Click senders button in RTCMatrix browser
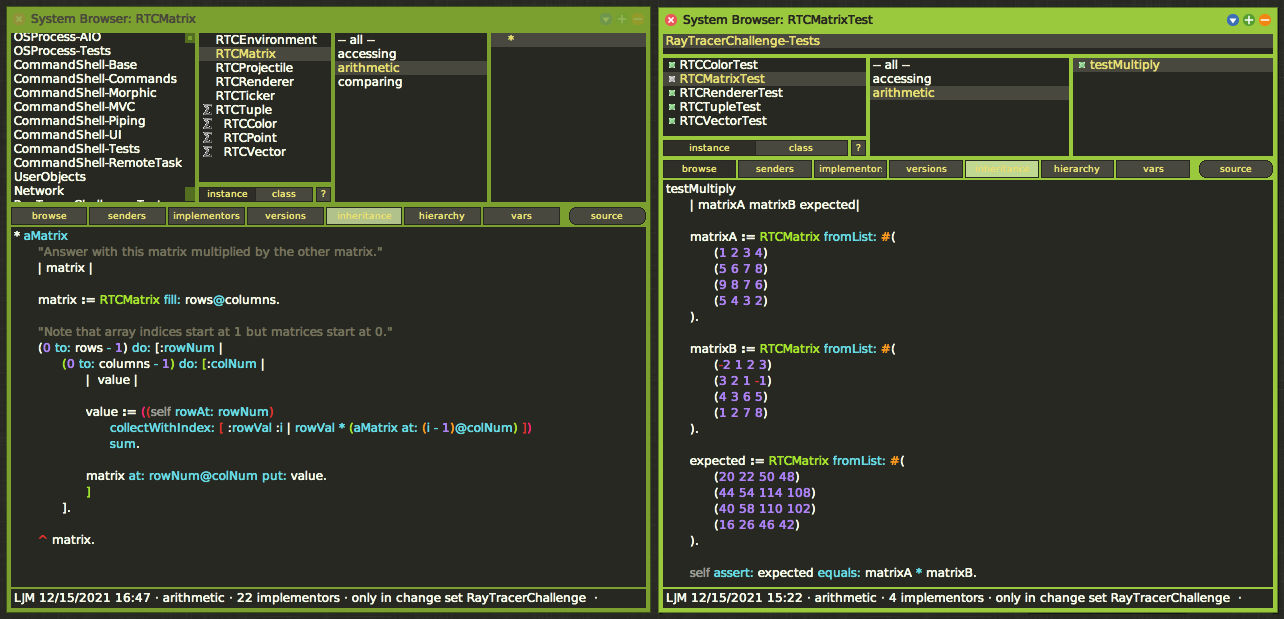Image resolution: width=1284 pixels, height=619 pixels. pos(127,216)
